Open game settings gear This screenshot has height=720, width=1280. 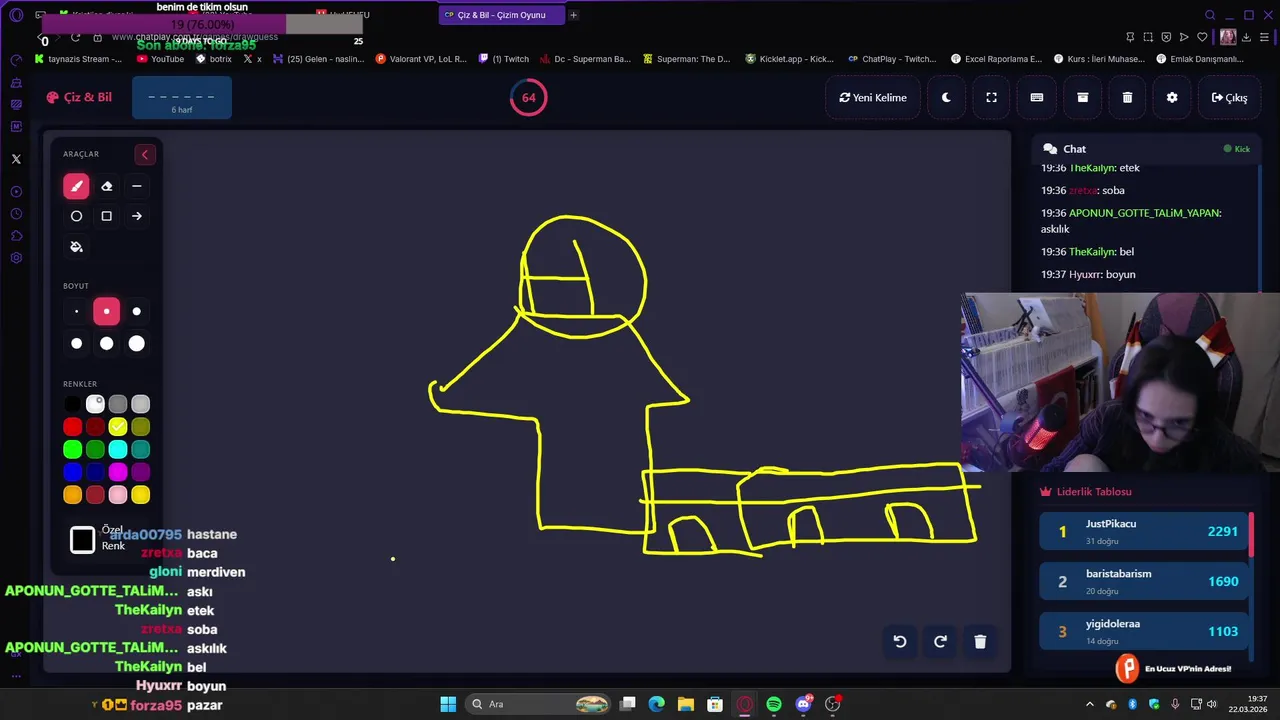[1172, 98]
